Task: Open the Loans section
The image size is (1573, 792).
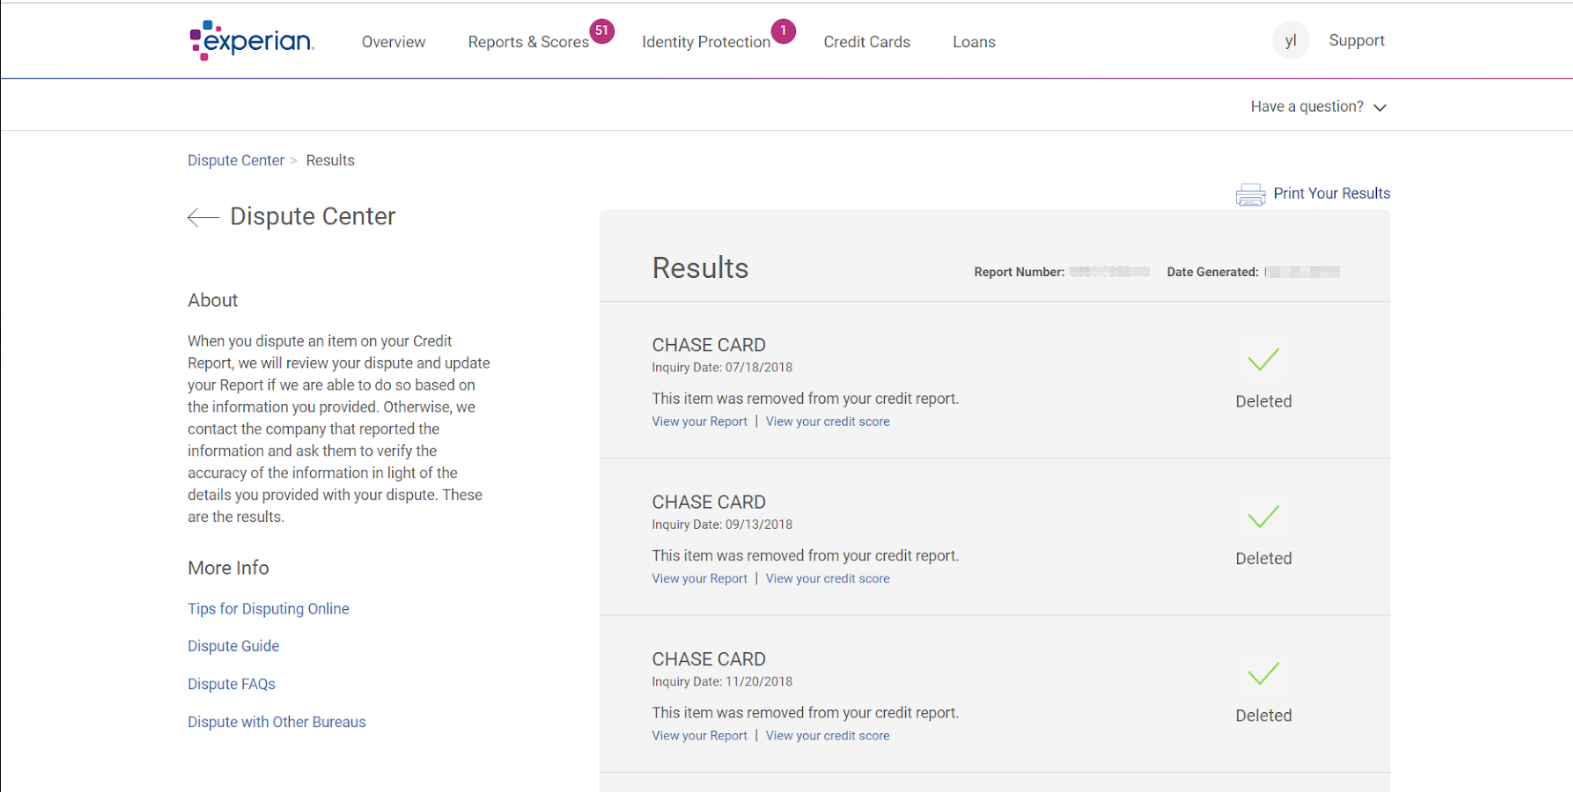Action: 974,42
